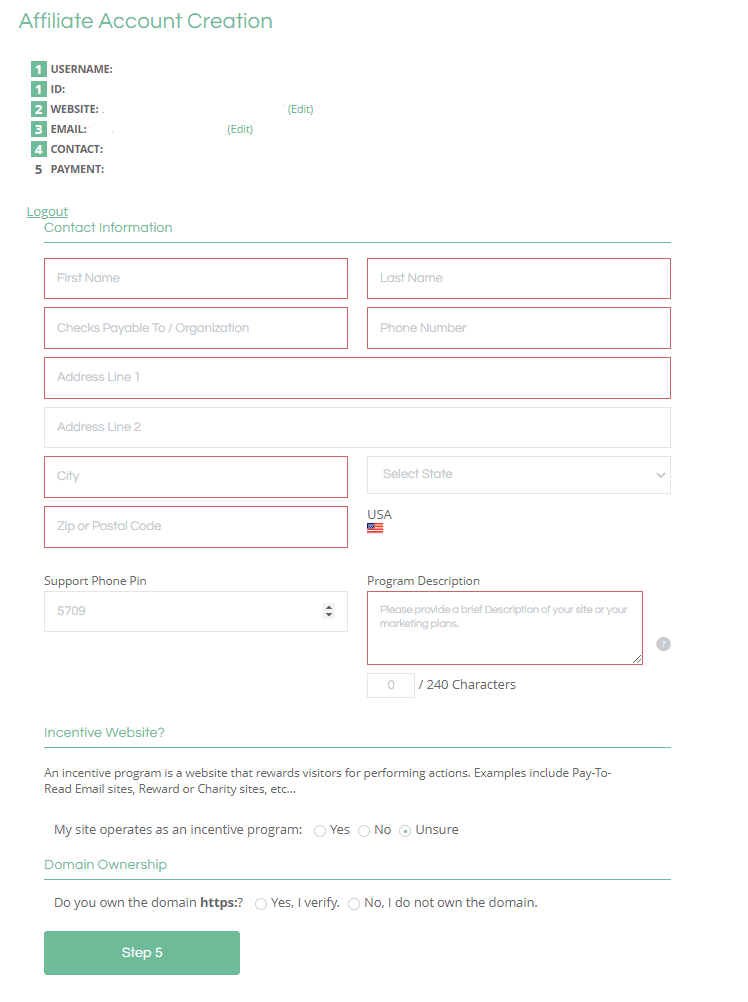
Task: Click the Logout link
Action: [x=47, y=211]
